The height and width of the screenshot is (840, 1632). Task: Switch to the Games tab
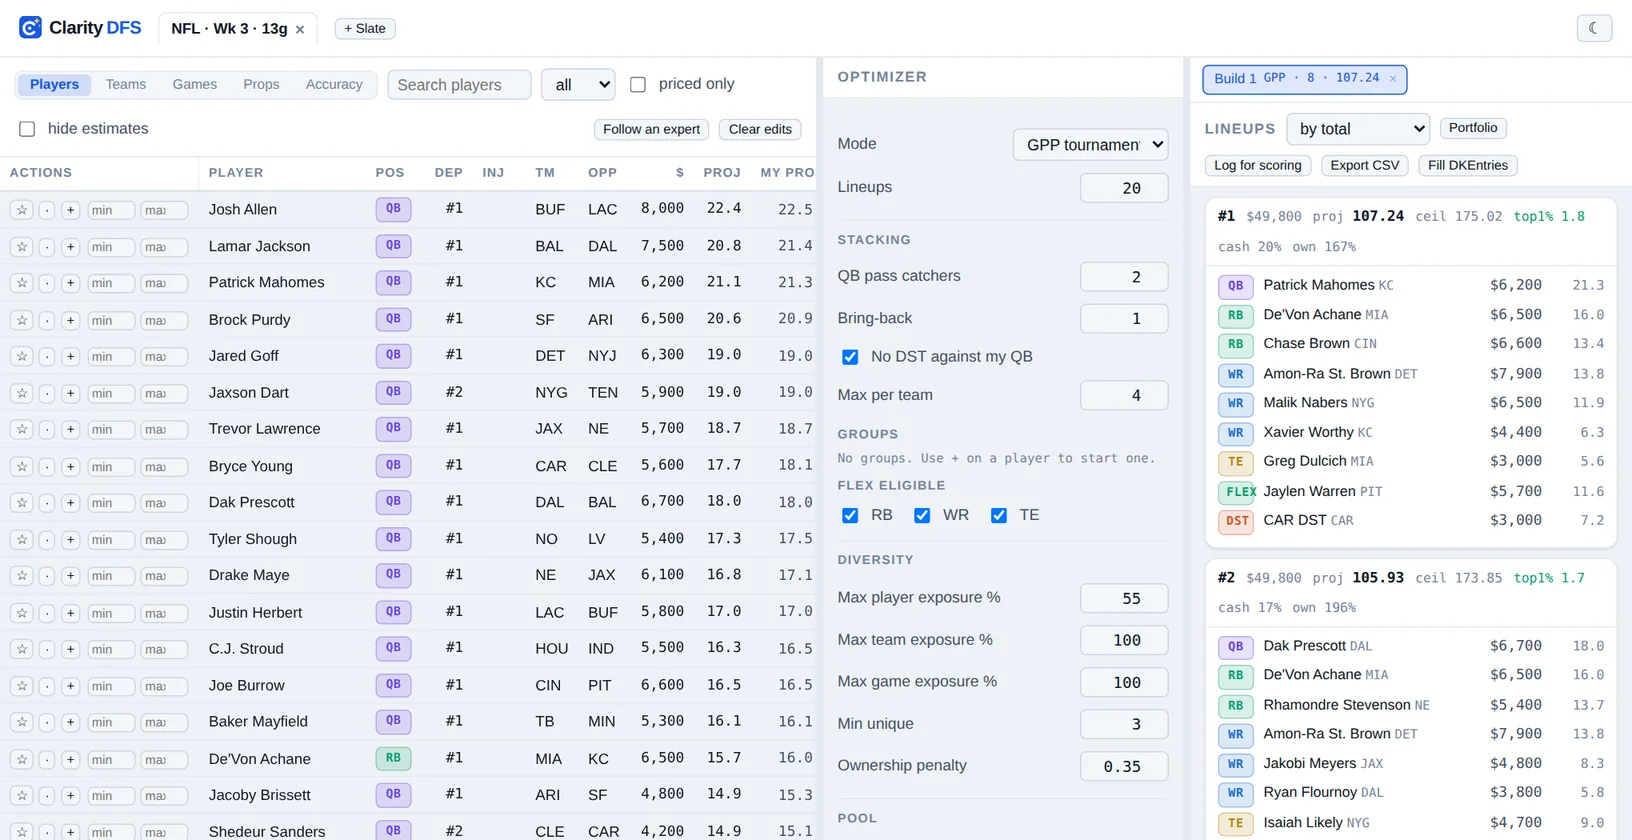(194, 85)
